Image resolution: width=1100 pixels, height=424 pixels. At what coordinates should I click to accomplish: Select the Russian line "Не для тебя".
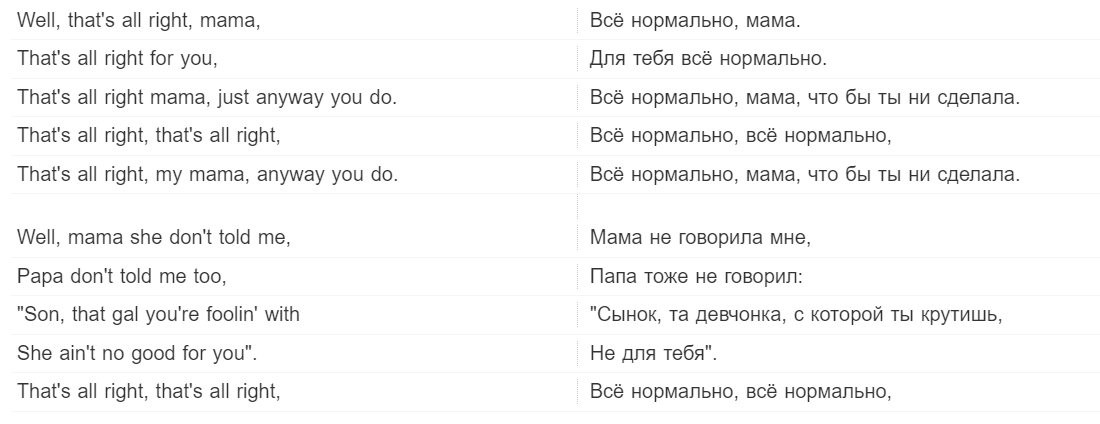(x=652, y=353)
